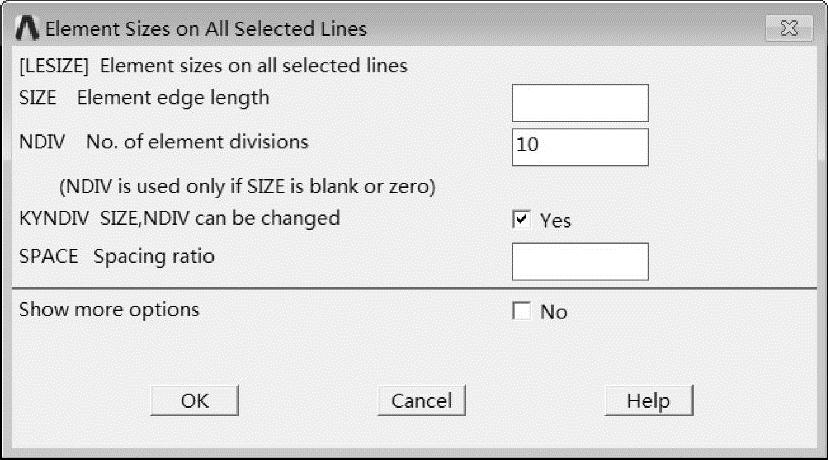Image resolution: width=828 pixels, height=460 pixels.
Task: Click the NDIV field containing 10
Action: pos(580,147)
